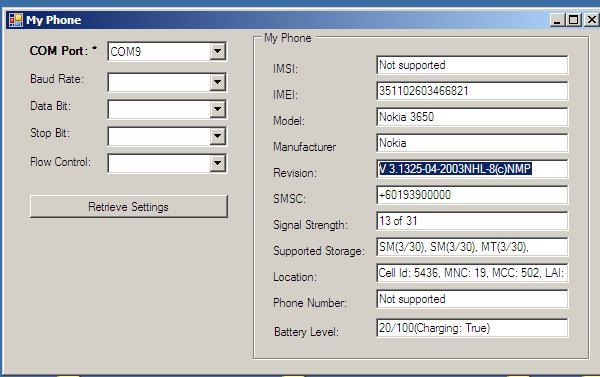Click the Battery Level label
600x377 pixels.
click(307, 332)
